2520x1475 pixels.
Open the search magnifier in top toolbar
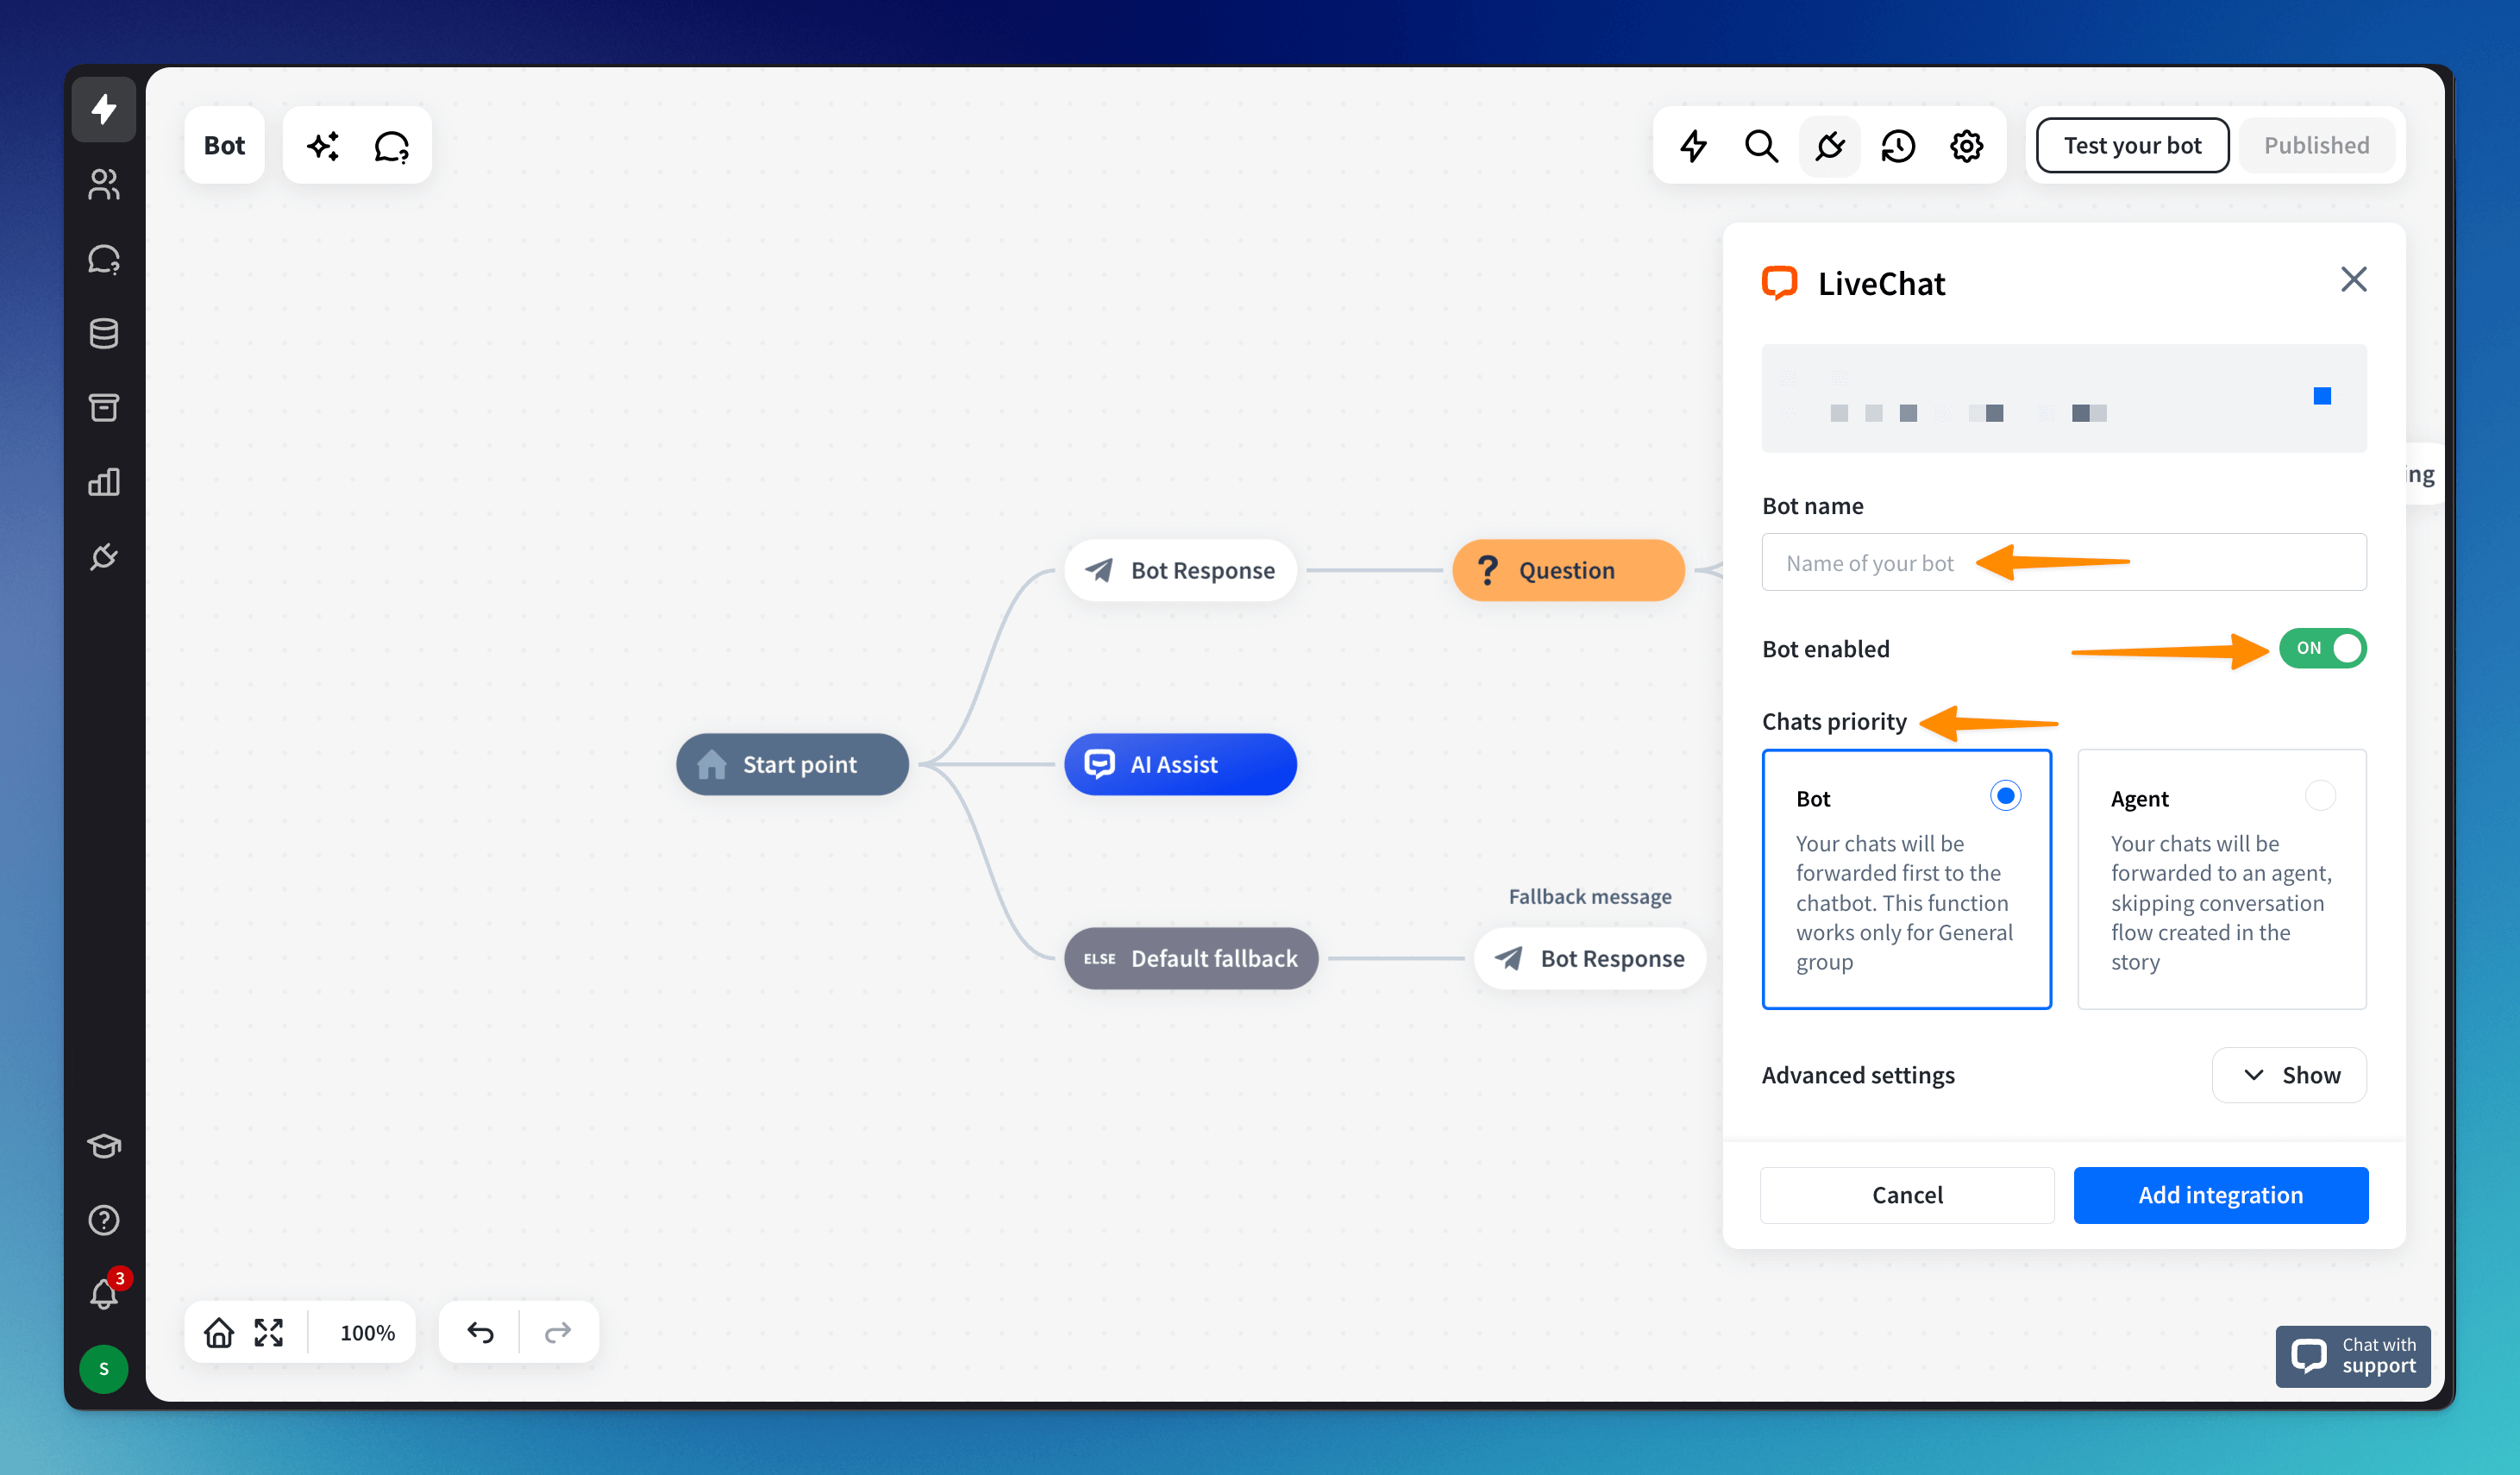(x=1761, y=146)
